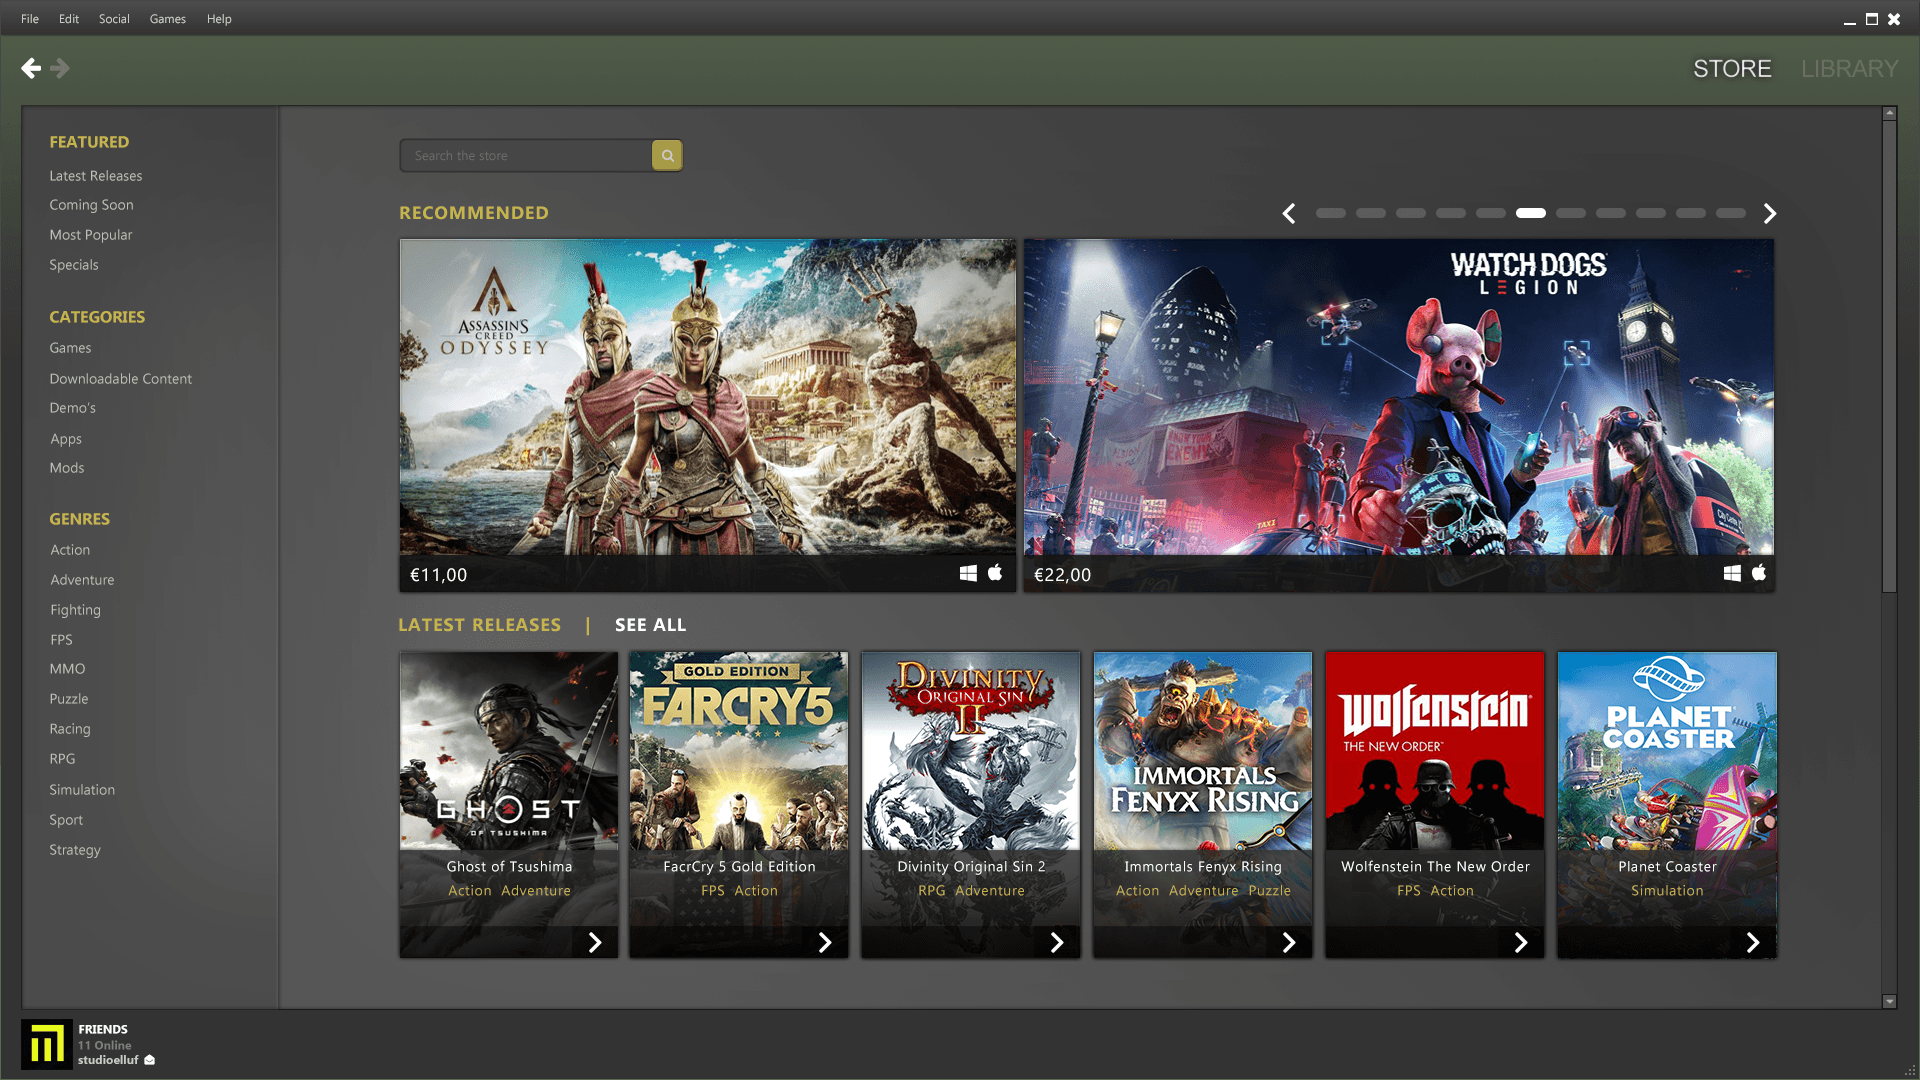Filter by the Racing genre
This screenshot has height=1080, width=1920.
pyautogui.click(x=70, y=729)
